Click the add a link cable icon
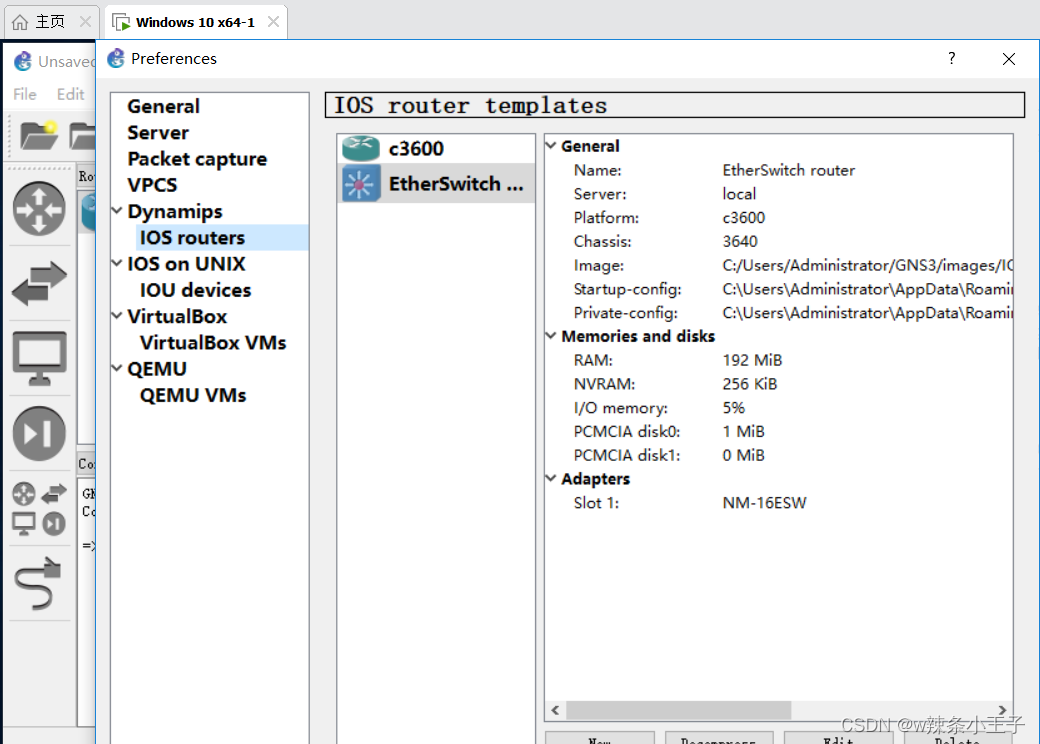 (38, 584)
